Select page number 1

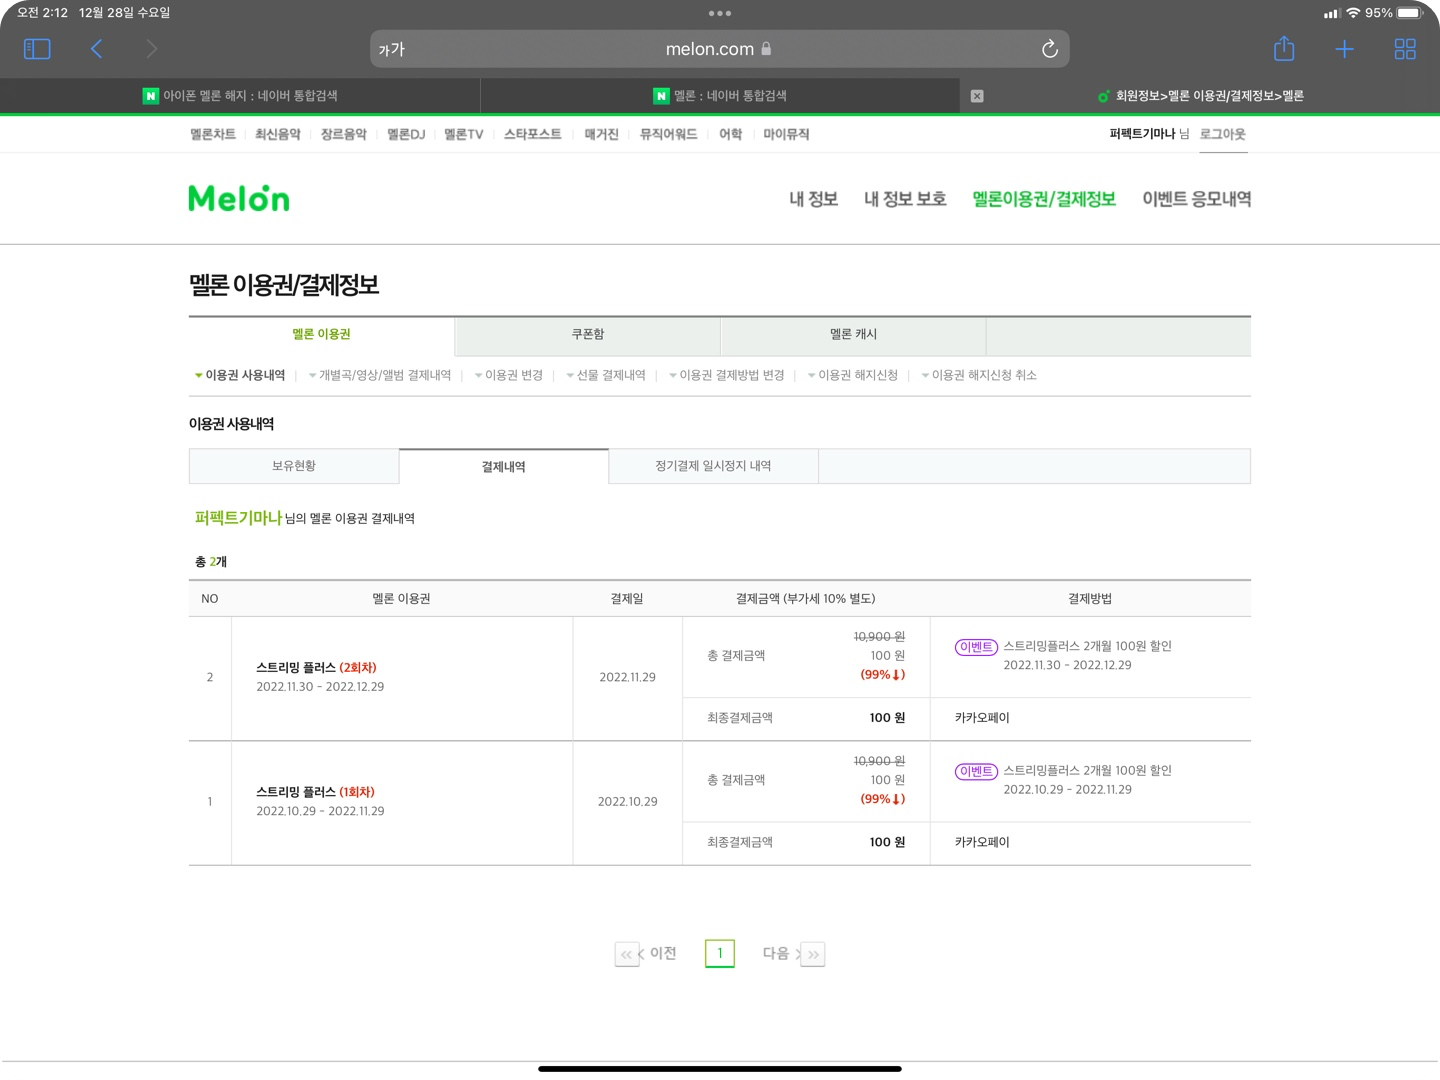(720, 954)
